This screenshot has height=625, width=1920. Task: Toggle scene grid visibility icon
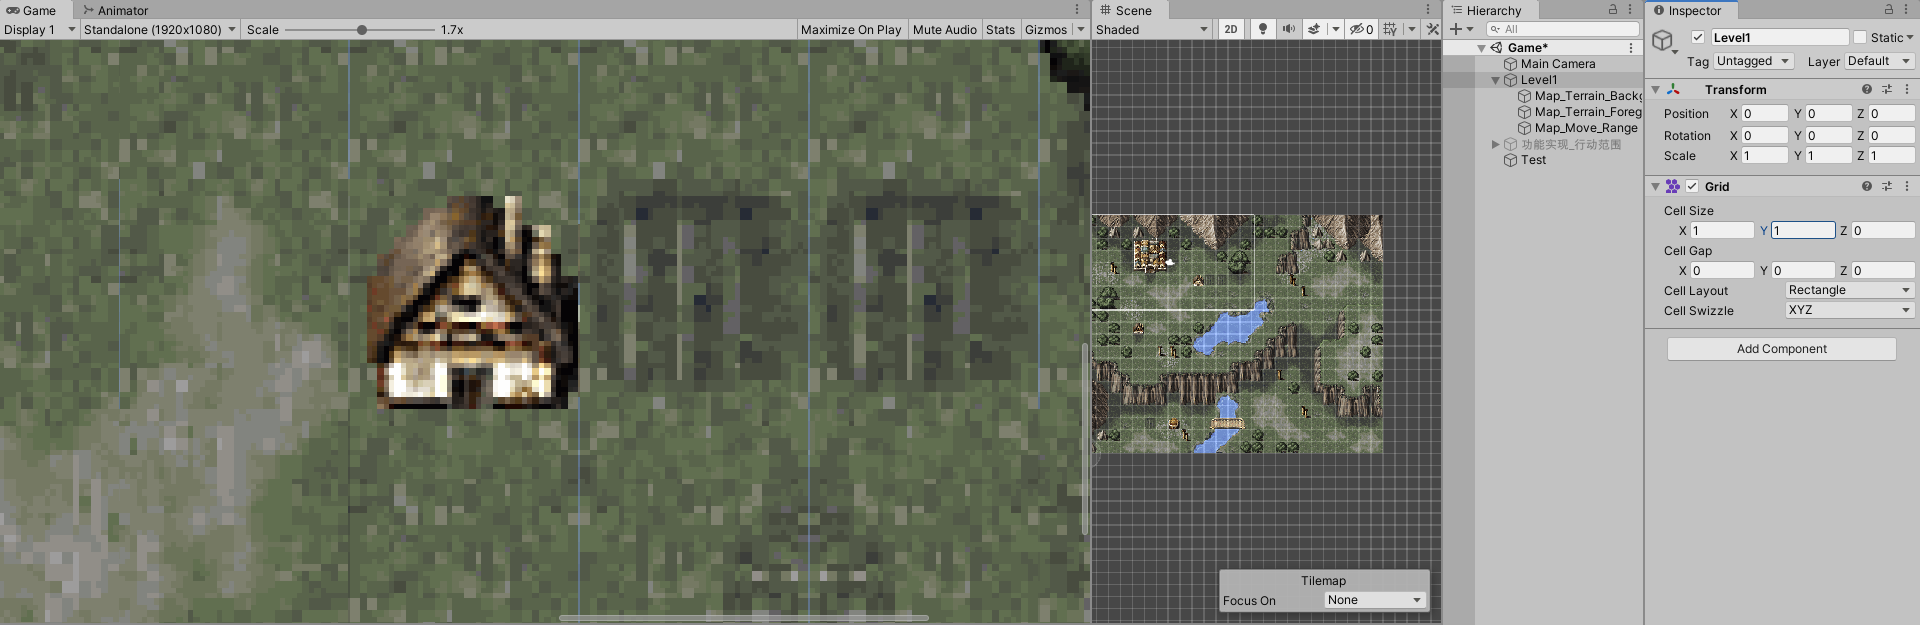(1390, 29)
